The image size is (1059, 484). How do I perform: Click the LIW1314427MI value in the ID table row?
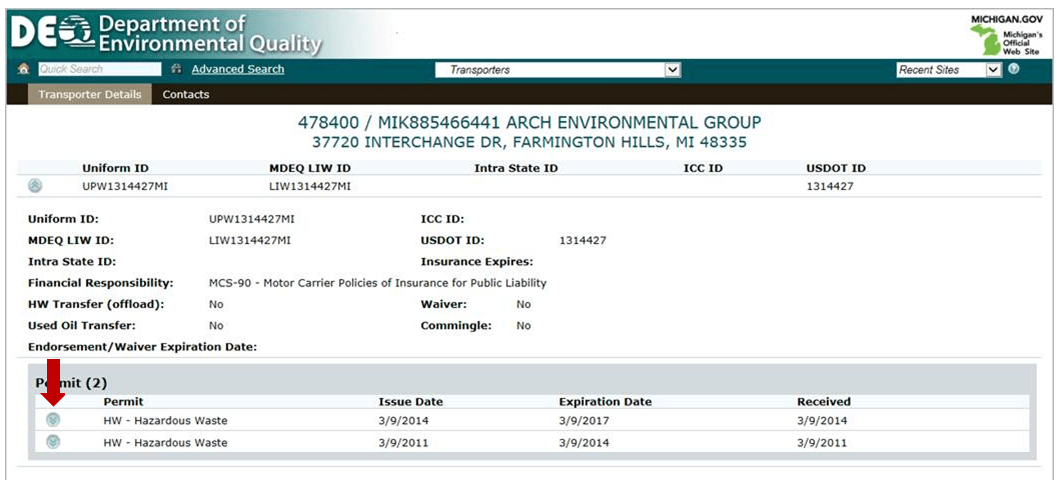(309, 187)
